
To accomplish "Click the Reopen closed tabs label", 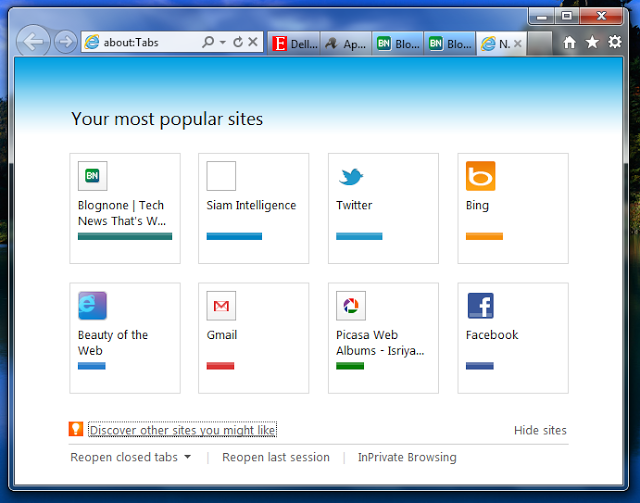I will click(124, 457).
